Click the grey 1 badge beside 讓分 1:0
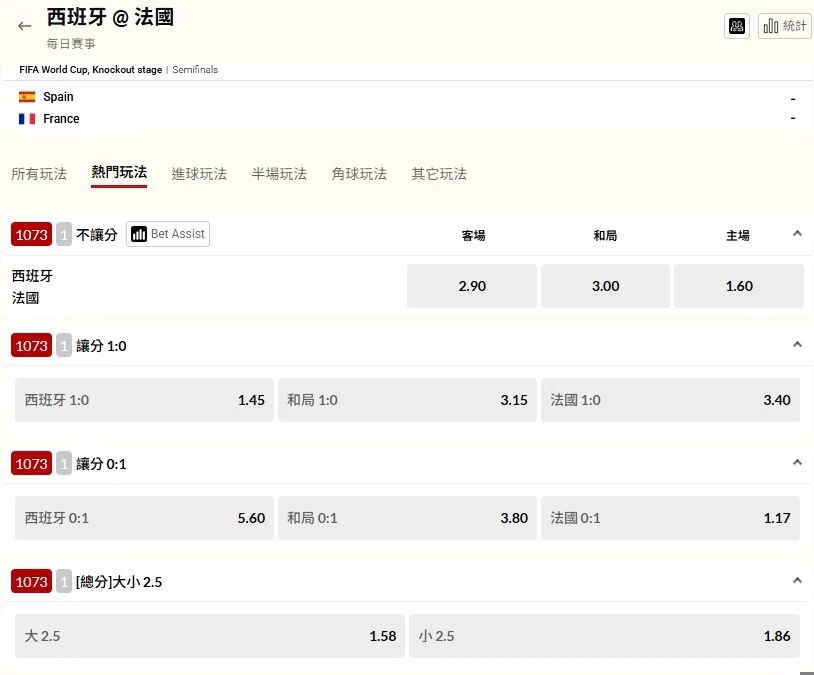Image resolution: width=814 pixels, height=675 pixels. [64, 345]
